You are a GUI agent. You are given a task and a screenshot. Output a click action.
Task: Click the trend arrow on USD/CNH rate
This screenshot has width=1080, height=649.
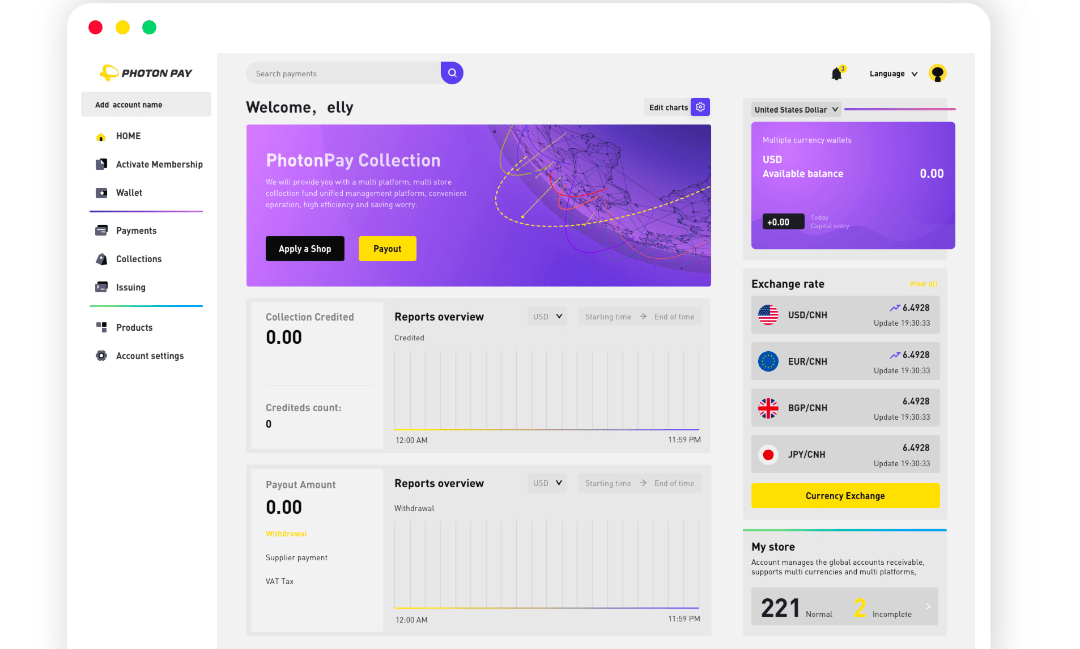coord(895,308)
